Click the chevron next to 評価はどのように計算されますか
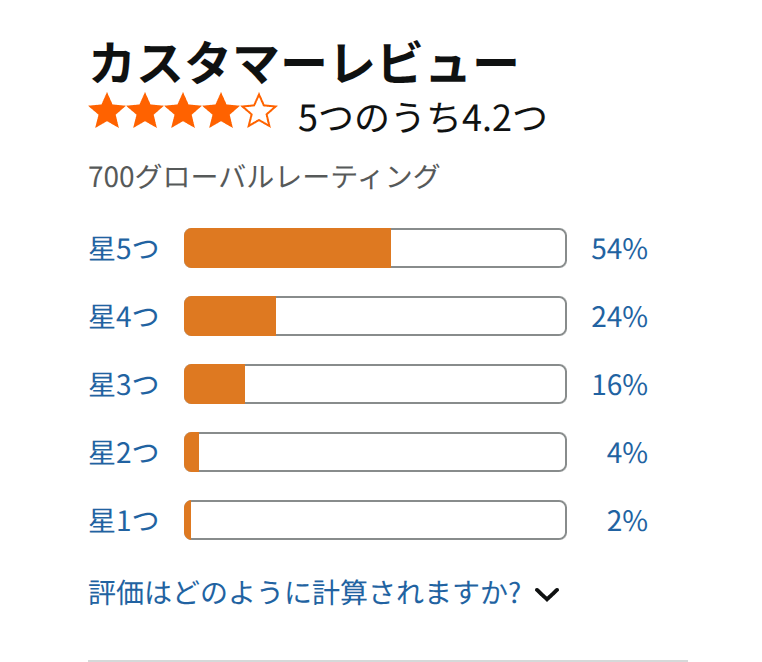Viewport: 762px width, 662px height. tap(547, 594)
